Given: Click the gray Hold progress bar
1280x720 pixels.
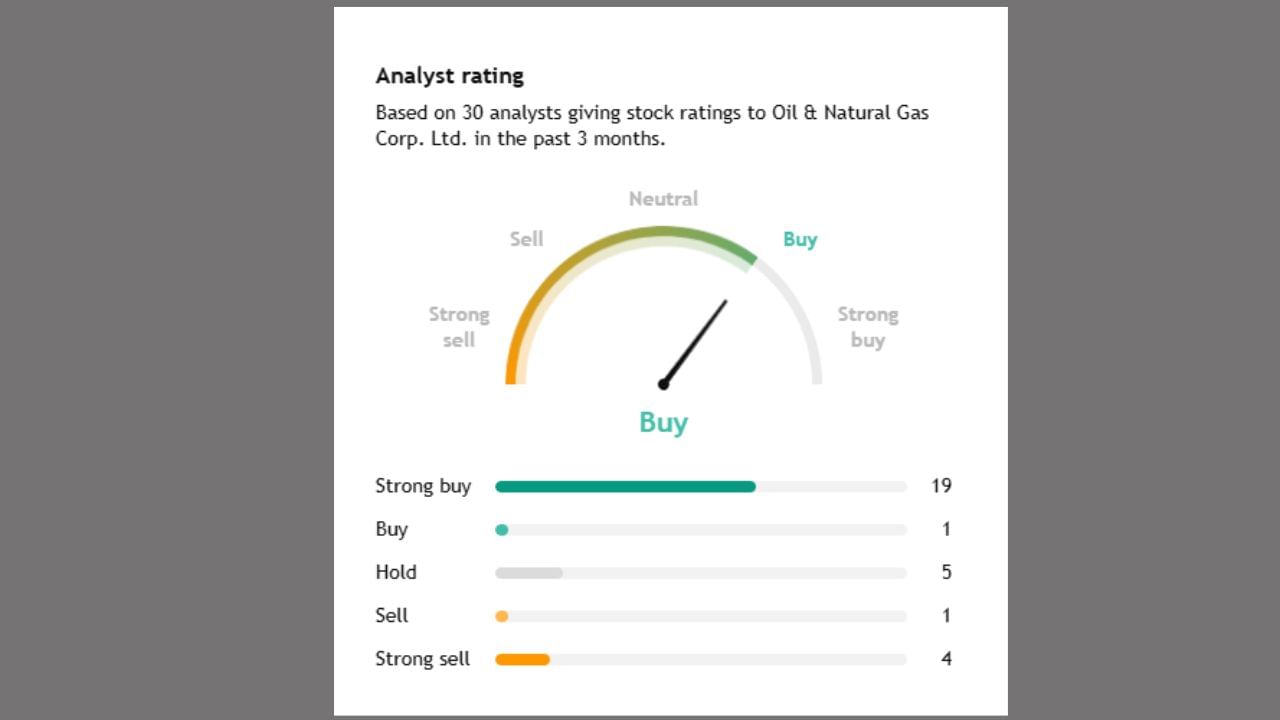Looking at the screenshot, I should (529, 573).
